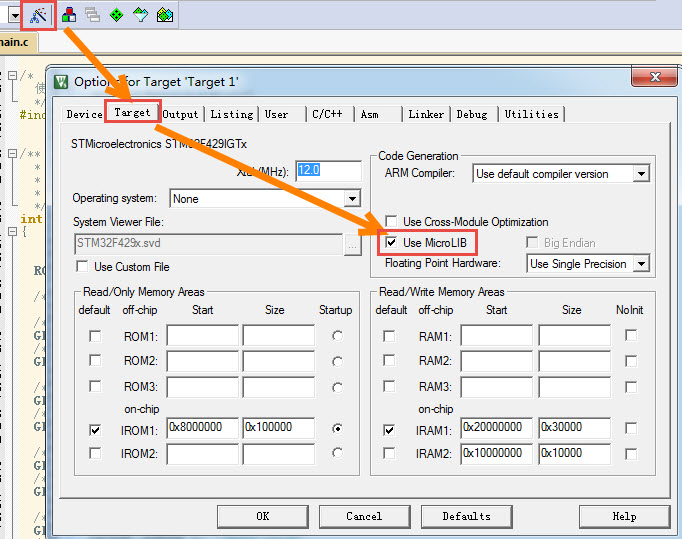682x539 pixels.
Task: Collapse the top comment fold marker in editor
Action: pos(13,76)
